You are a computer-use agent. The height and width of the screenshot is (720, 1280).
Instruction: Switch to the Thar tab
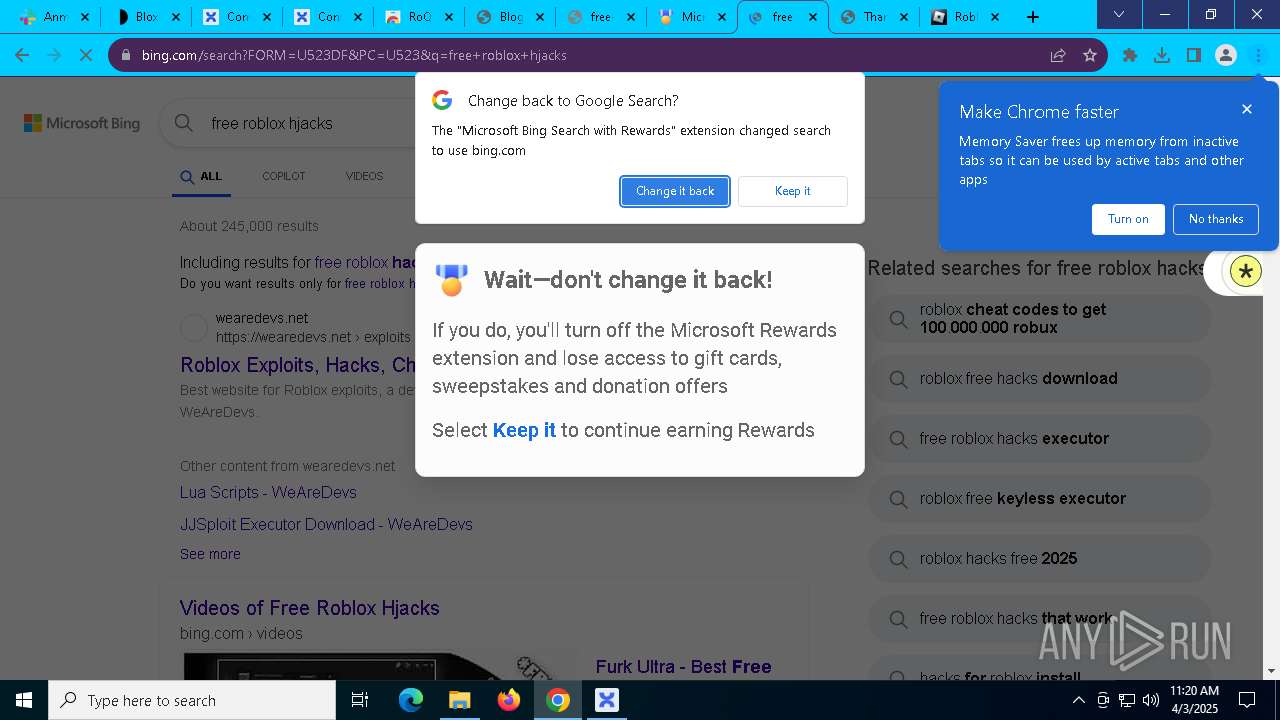point(875,17)
